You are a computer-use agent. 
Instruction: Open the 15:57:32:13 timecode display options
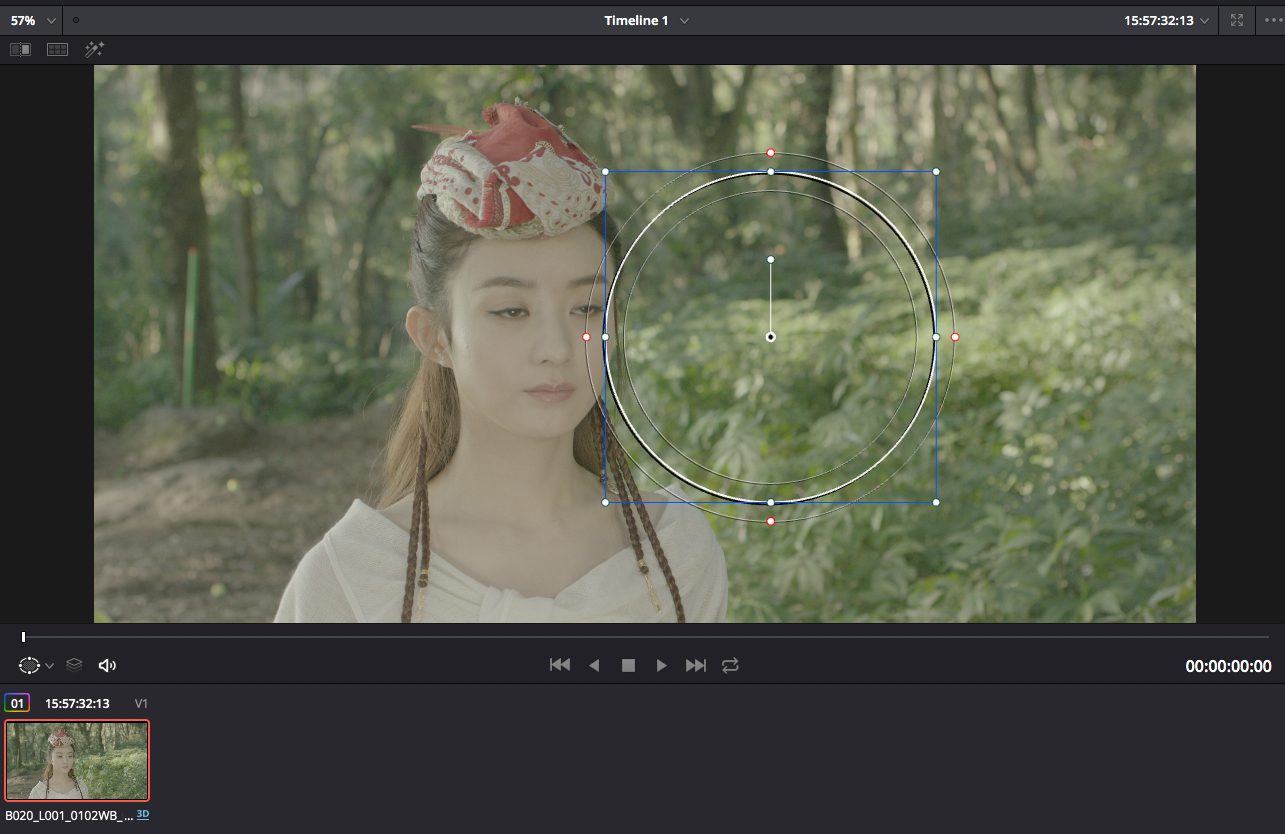point(1167,20)
